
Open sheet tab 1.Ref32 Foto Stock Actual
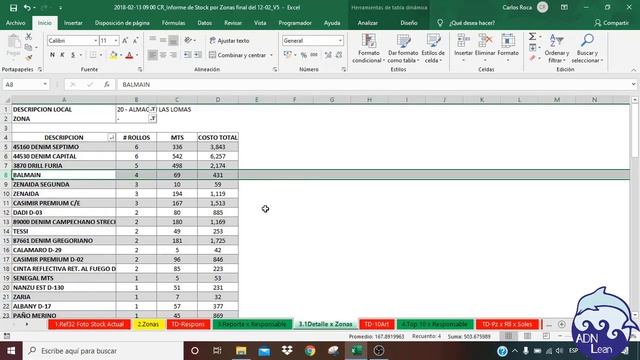pos(89,324)
